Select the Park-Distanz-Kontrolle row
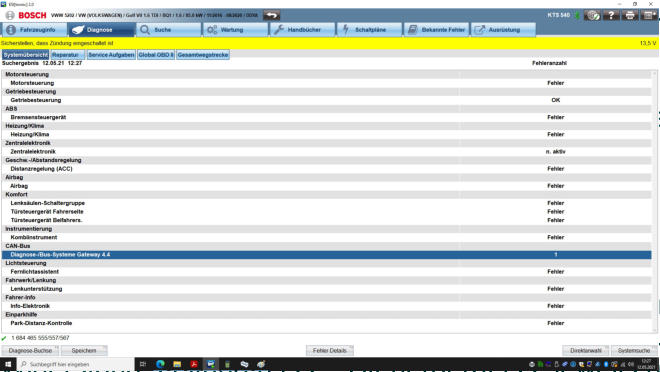This screenshot has width=660, height=372. [x=326, y=323]
